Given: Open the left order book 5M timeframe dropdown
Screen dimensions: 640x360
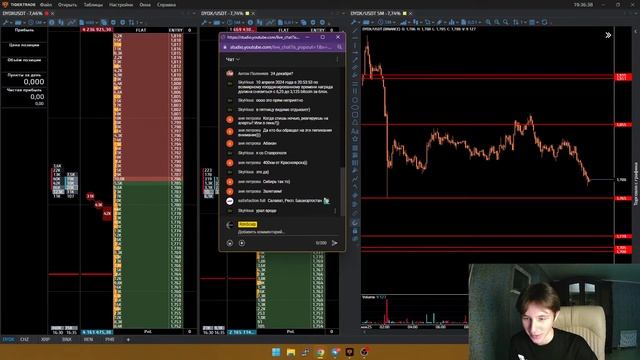Looking at the screenshot, I should (36, 22).
